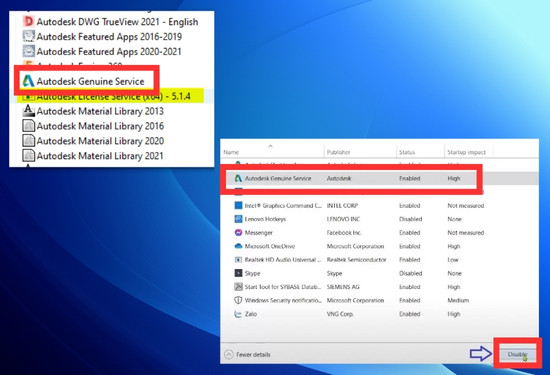Click Enabled status in Autodesk Genuine Service row
The image size is (550, 375).
(x=409, y=178)
